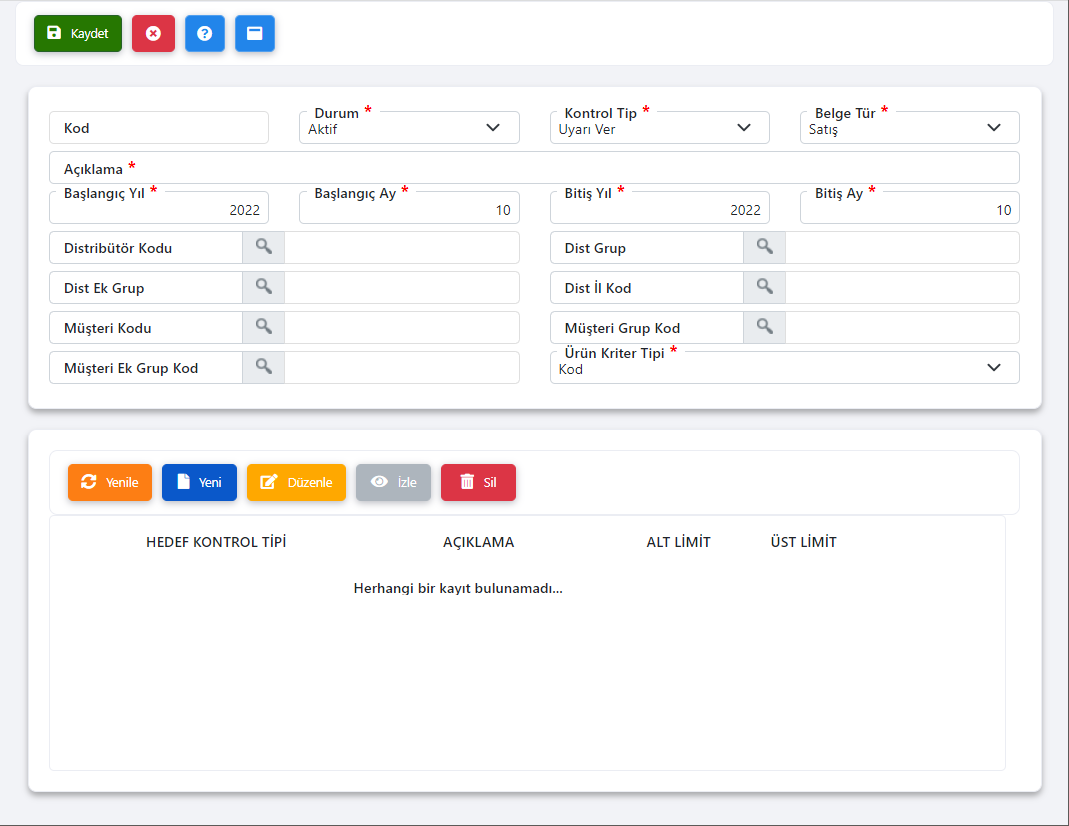Click the Dist Ek Grup search icon
The width and height of the screenshot is (1069, 826).
tap(263, 287)
